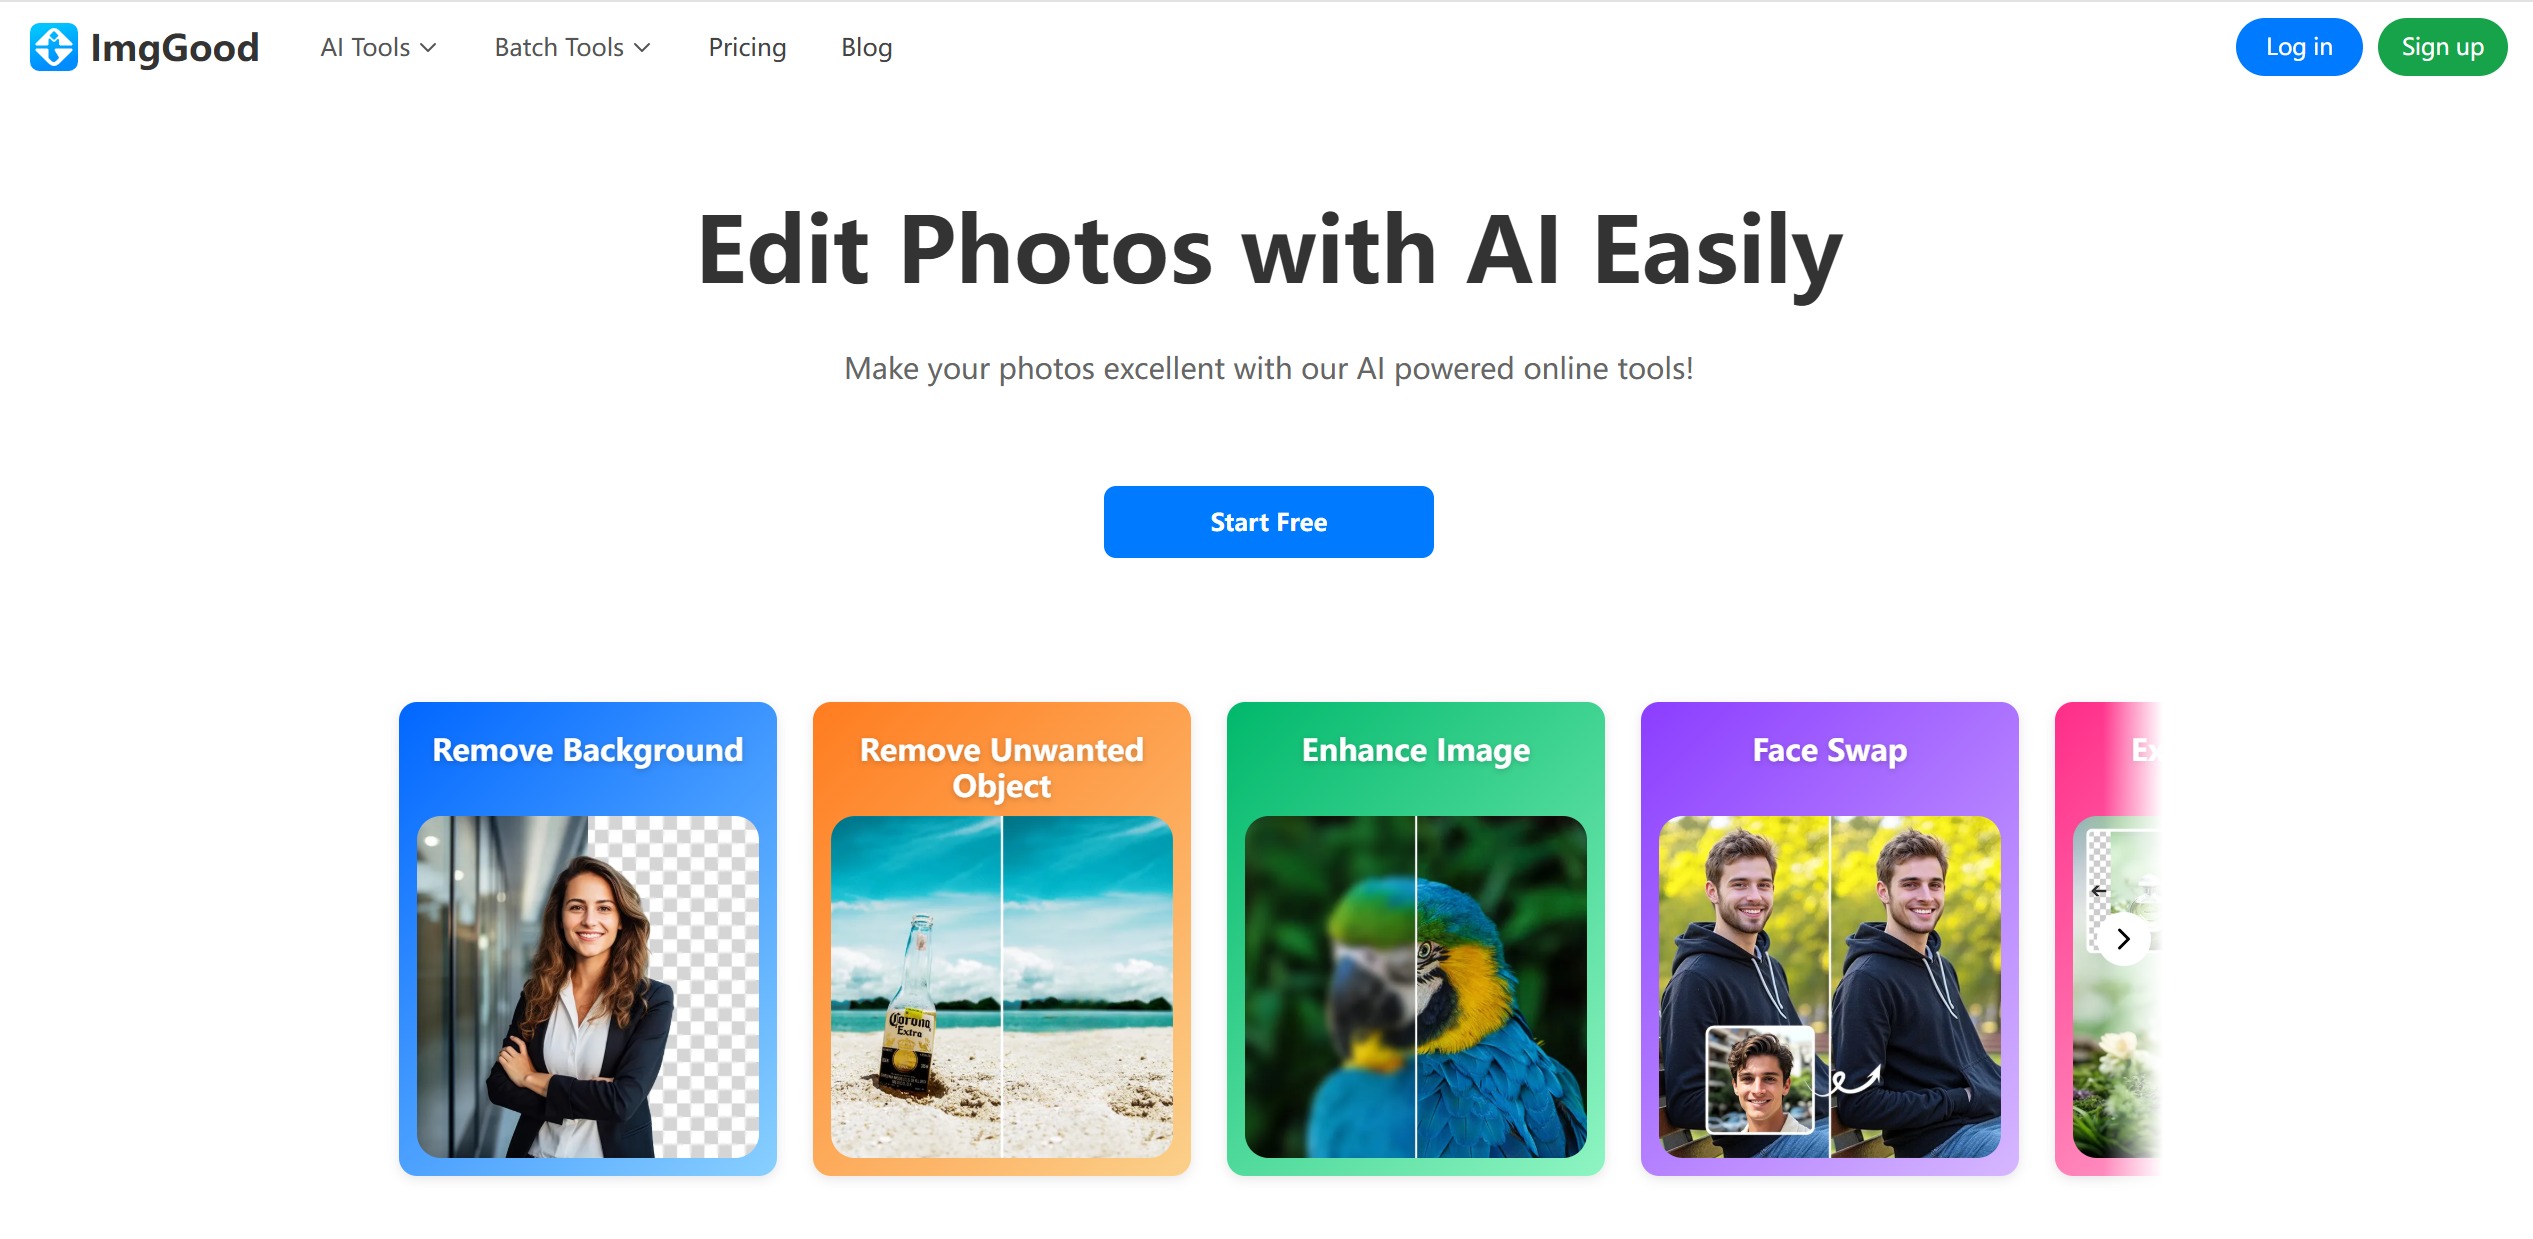This screenshot has width=2533, height=1239.
Task: Click the small face thumbnail in the Face Swap card
Action: pos(1759,1080)
